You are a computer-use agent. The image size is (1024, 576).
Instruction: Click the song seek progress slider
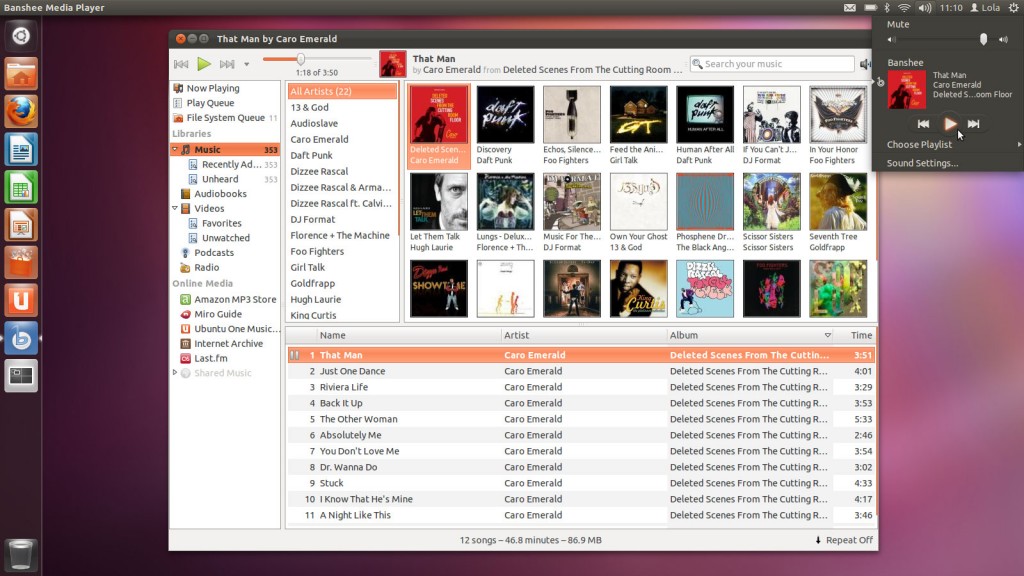tap(300, 59)
